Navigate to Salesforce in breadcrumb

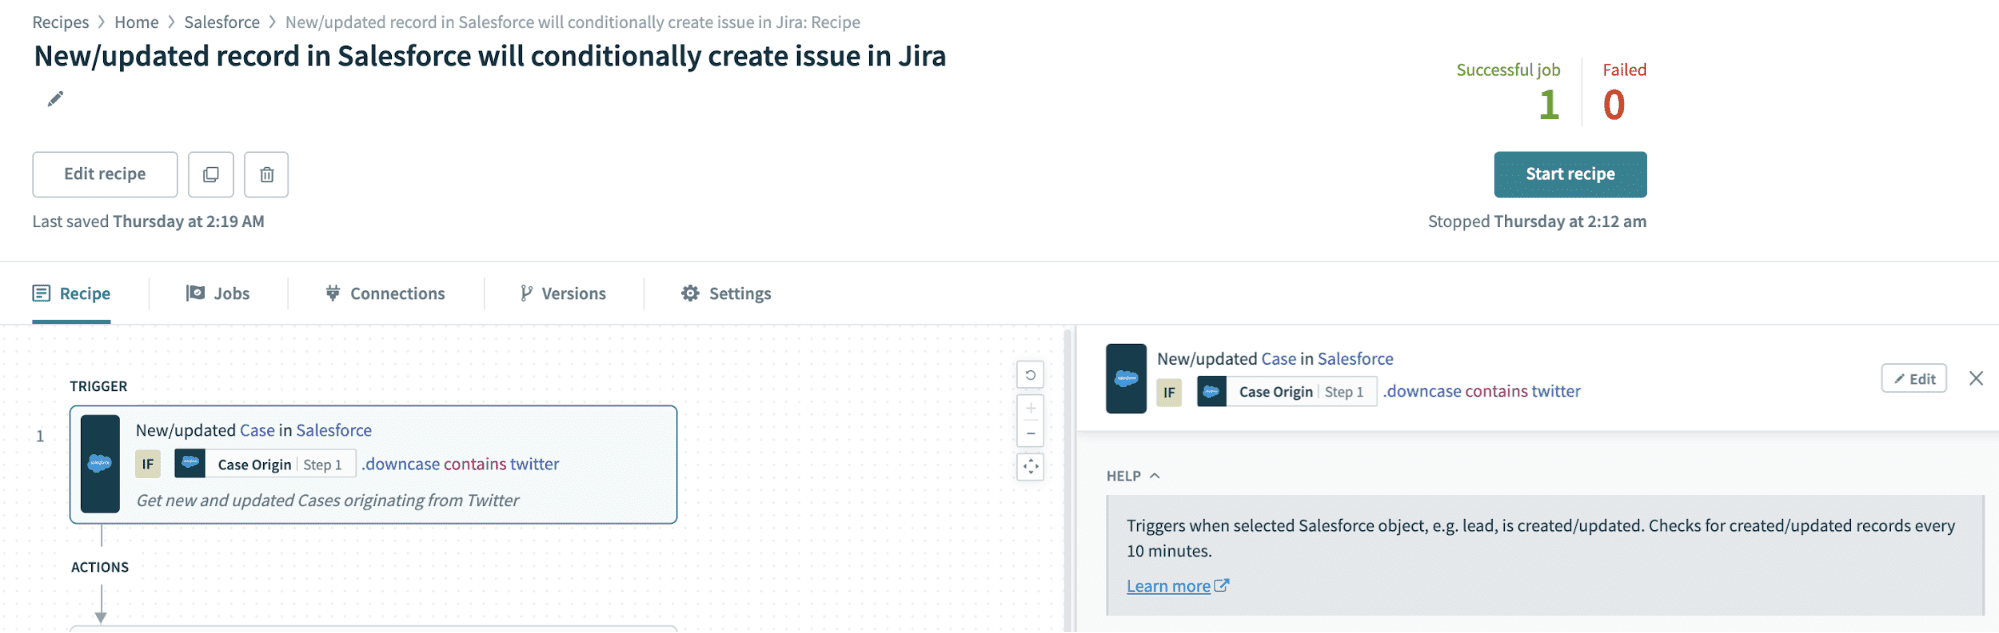(x=221, y=22)
